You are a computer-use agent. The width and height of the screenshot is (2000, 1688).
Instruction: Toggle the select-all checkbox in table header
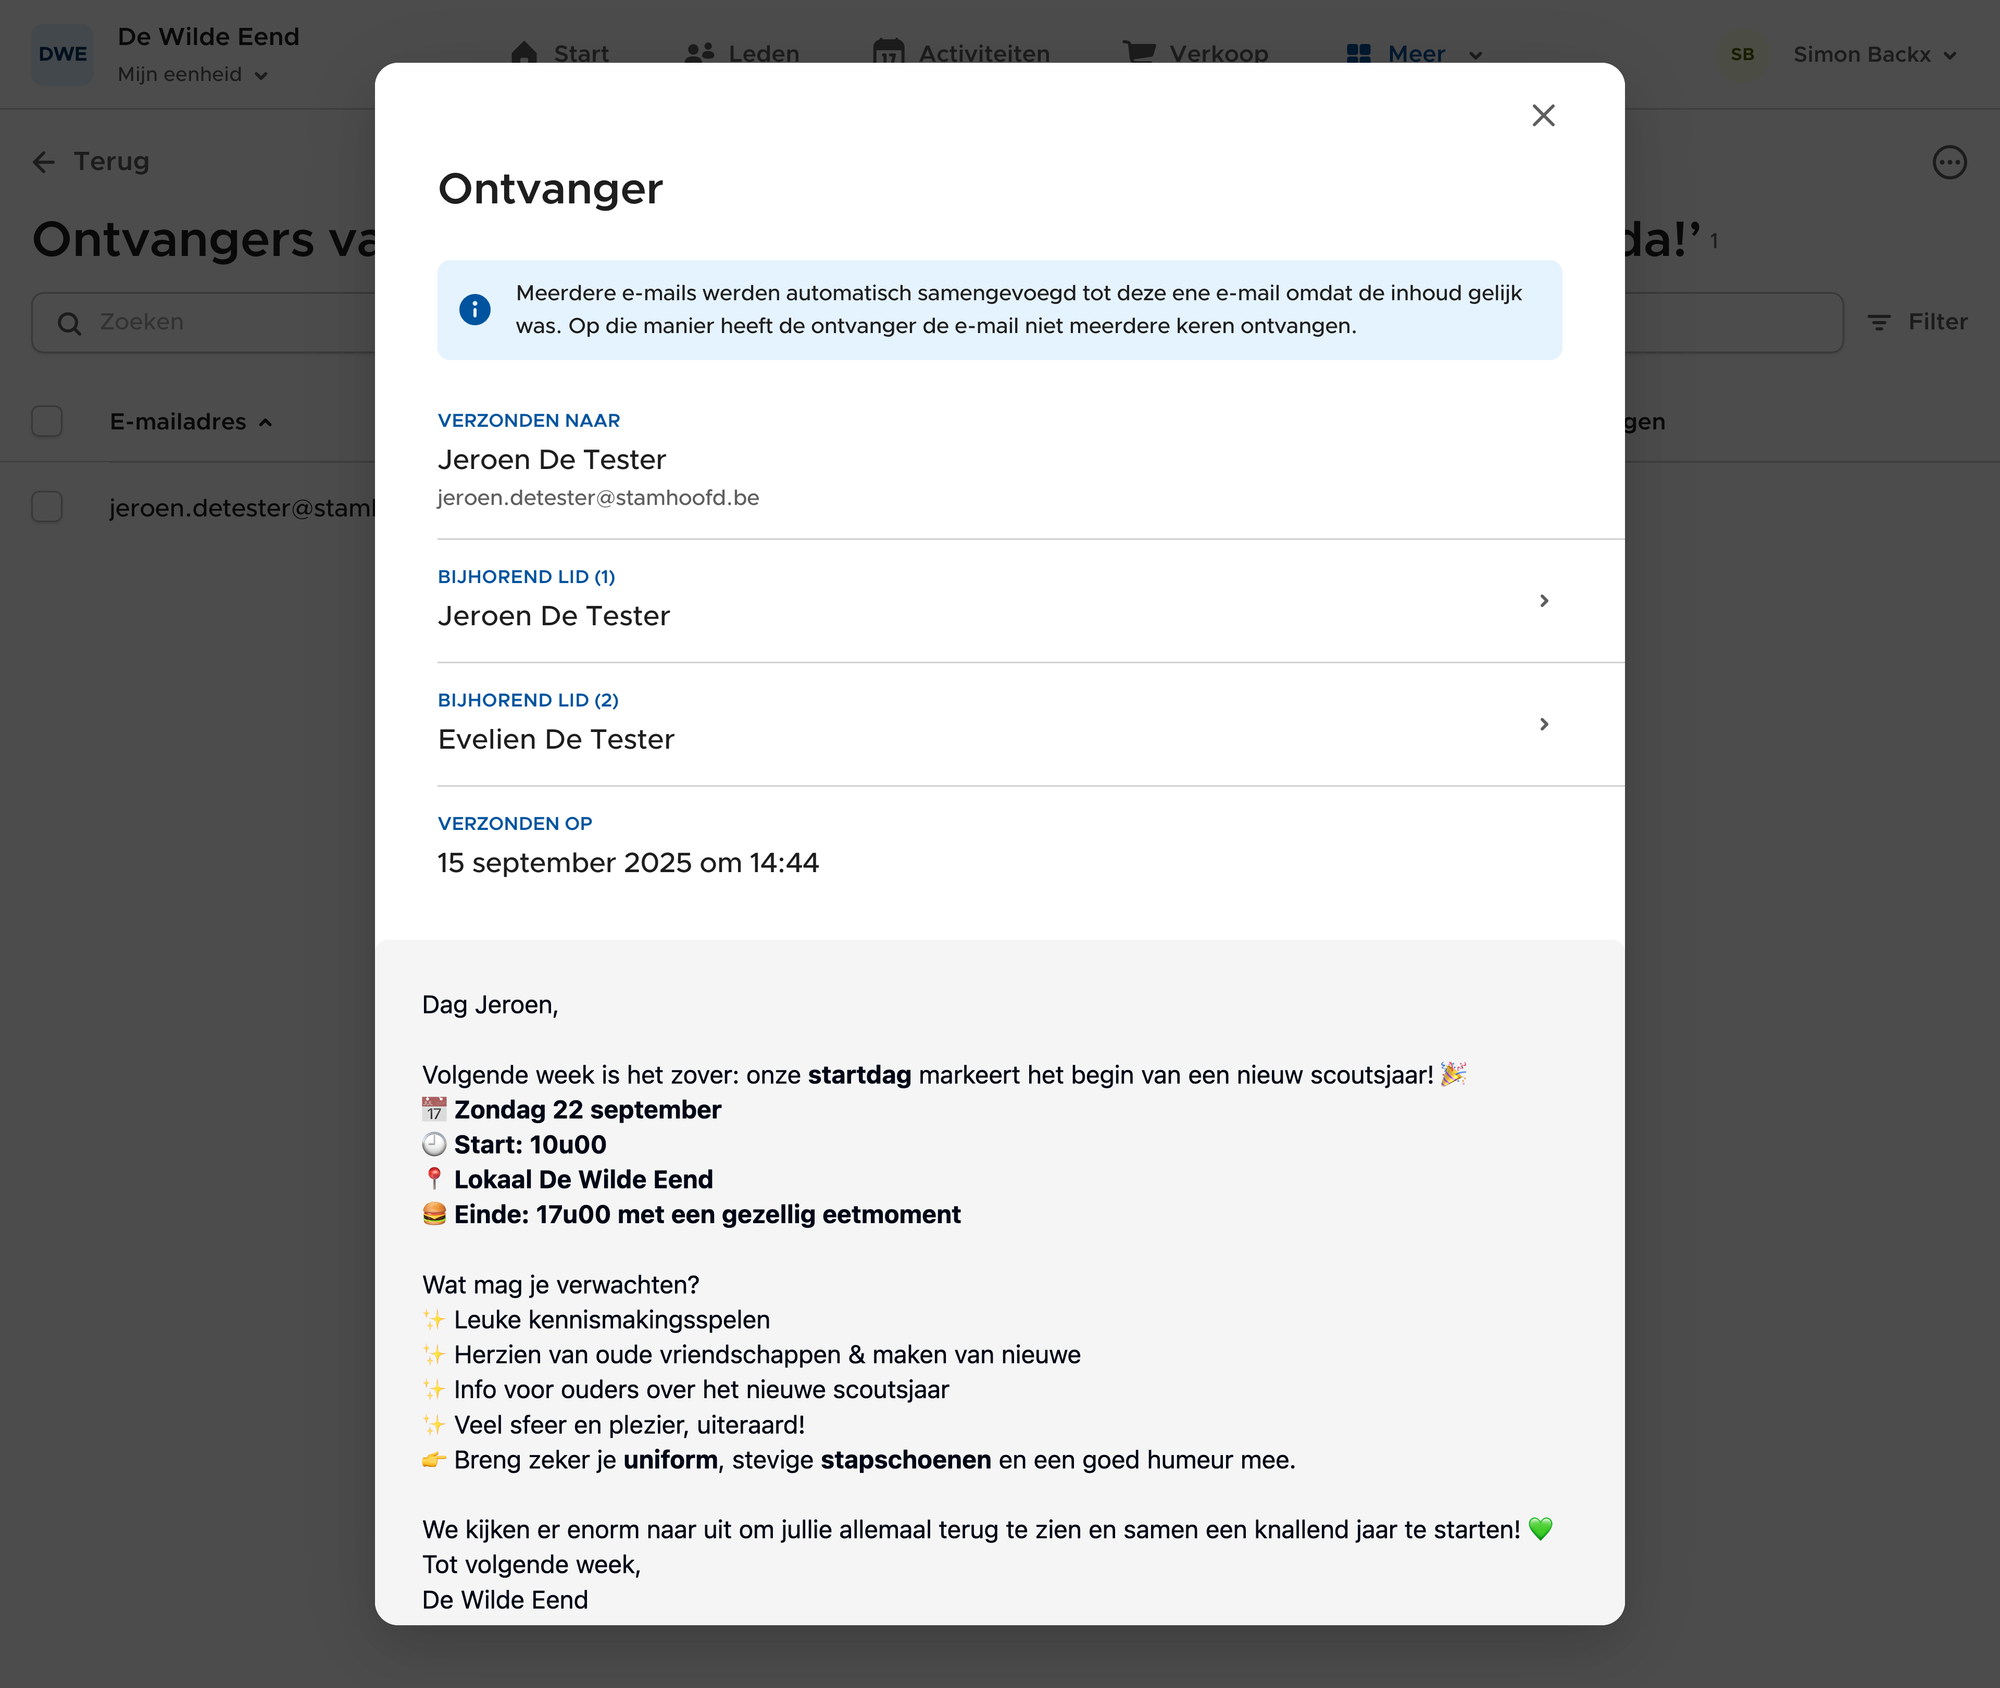(x=47, y=421)
